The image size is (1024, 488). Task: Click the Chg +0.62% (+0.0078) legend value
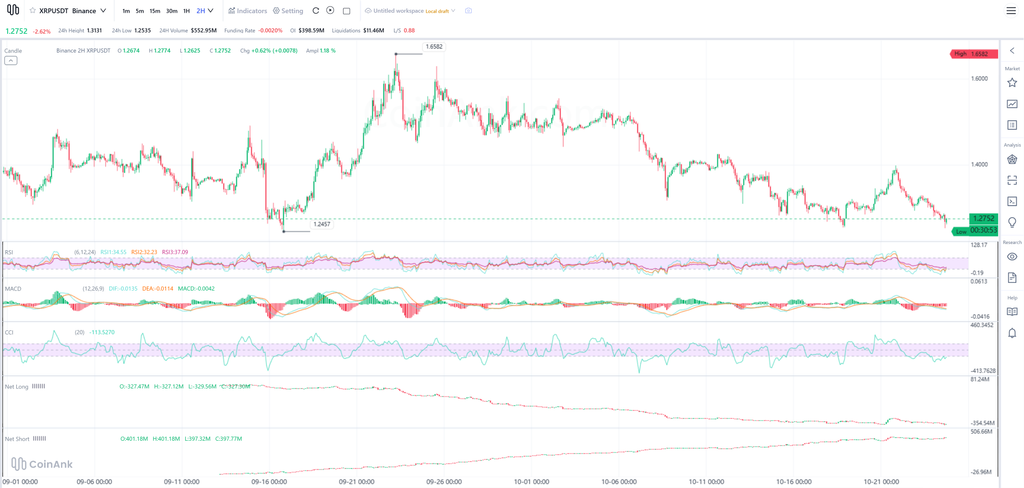pyautogui.click(x=270, y=50)
